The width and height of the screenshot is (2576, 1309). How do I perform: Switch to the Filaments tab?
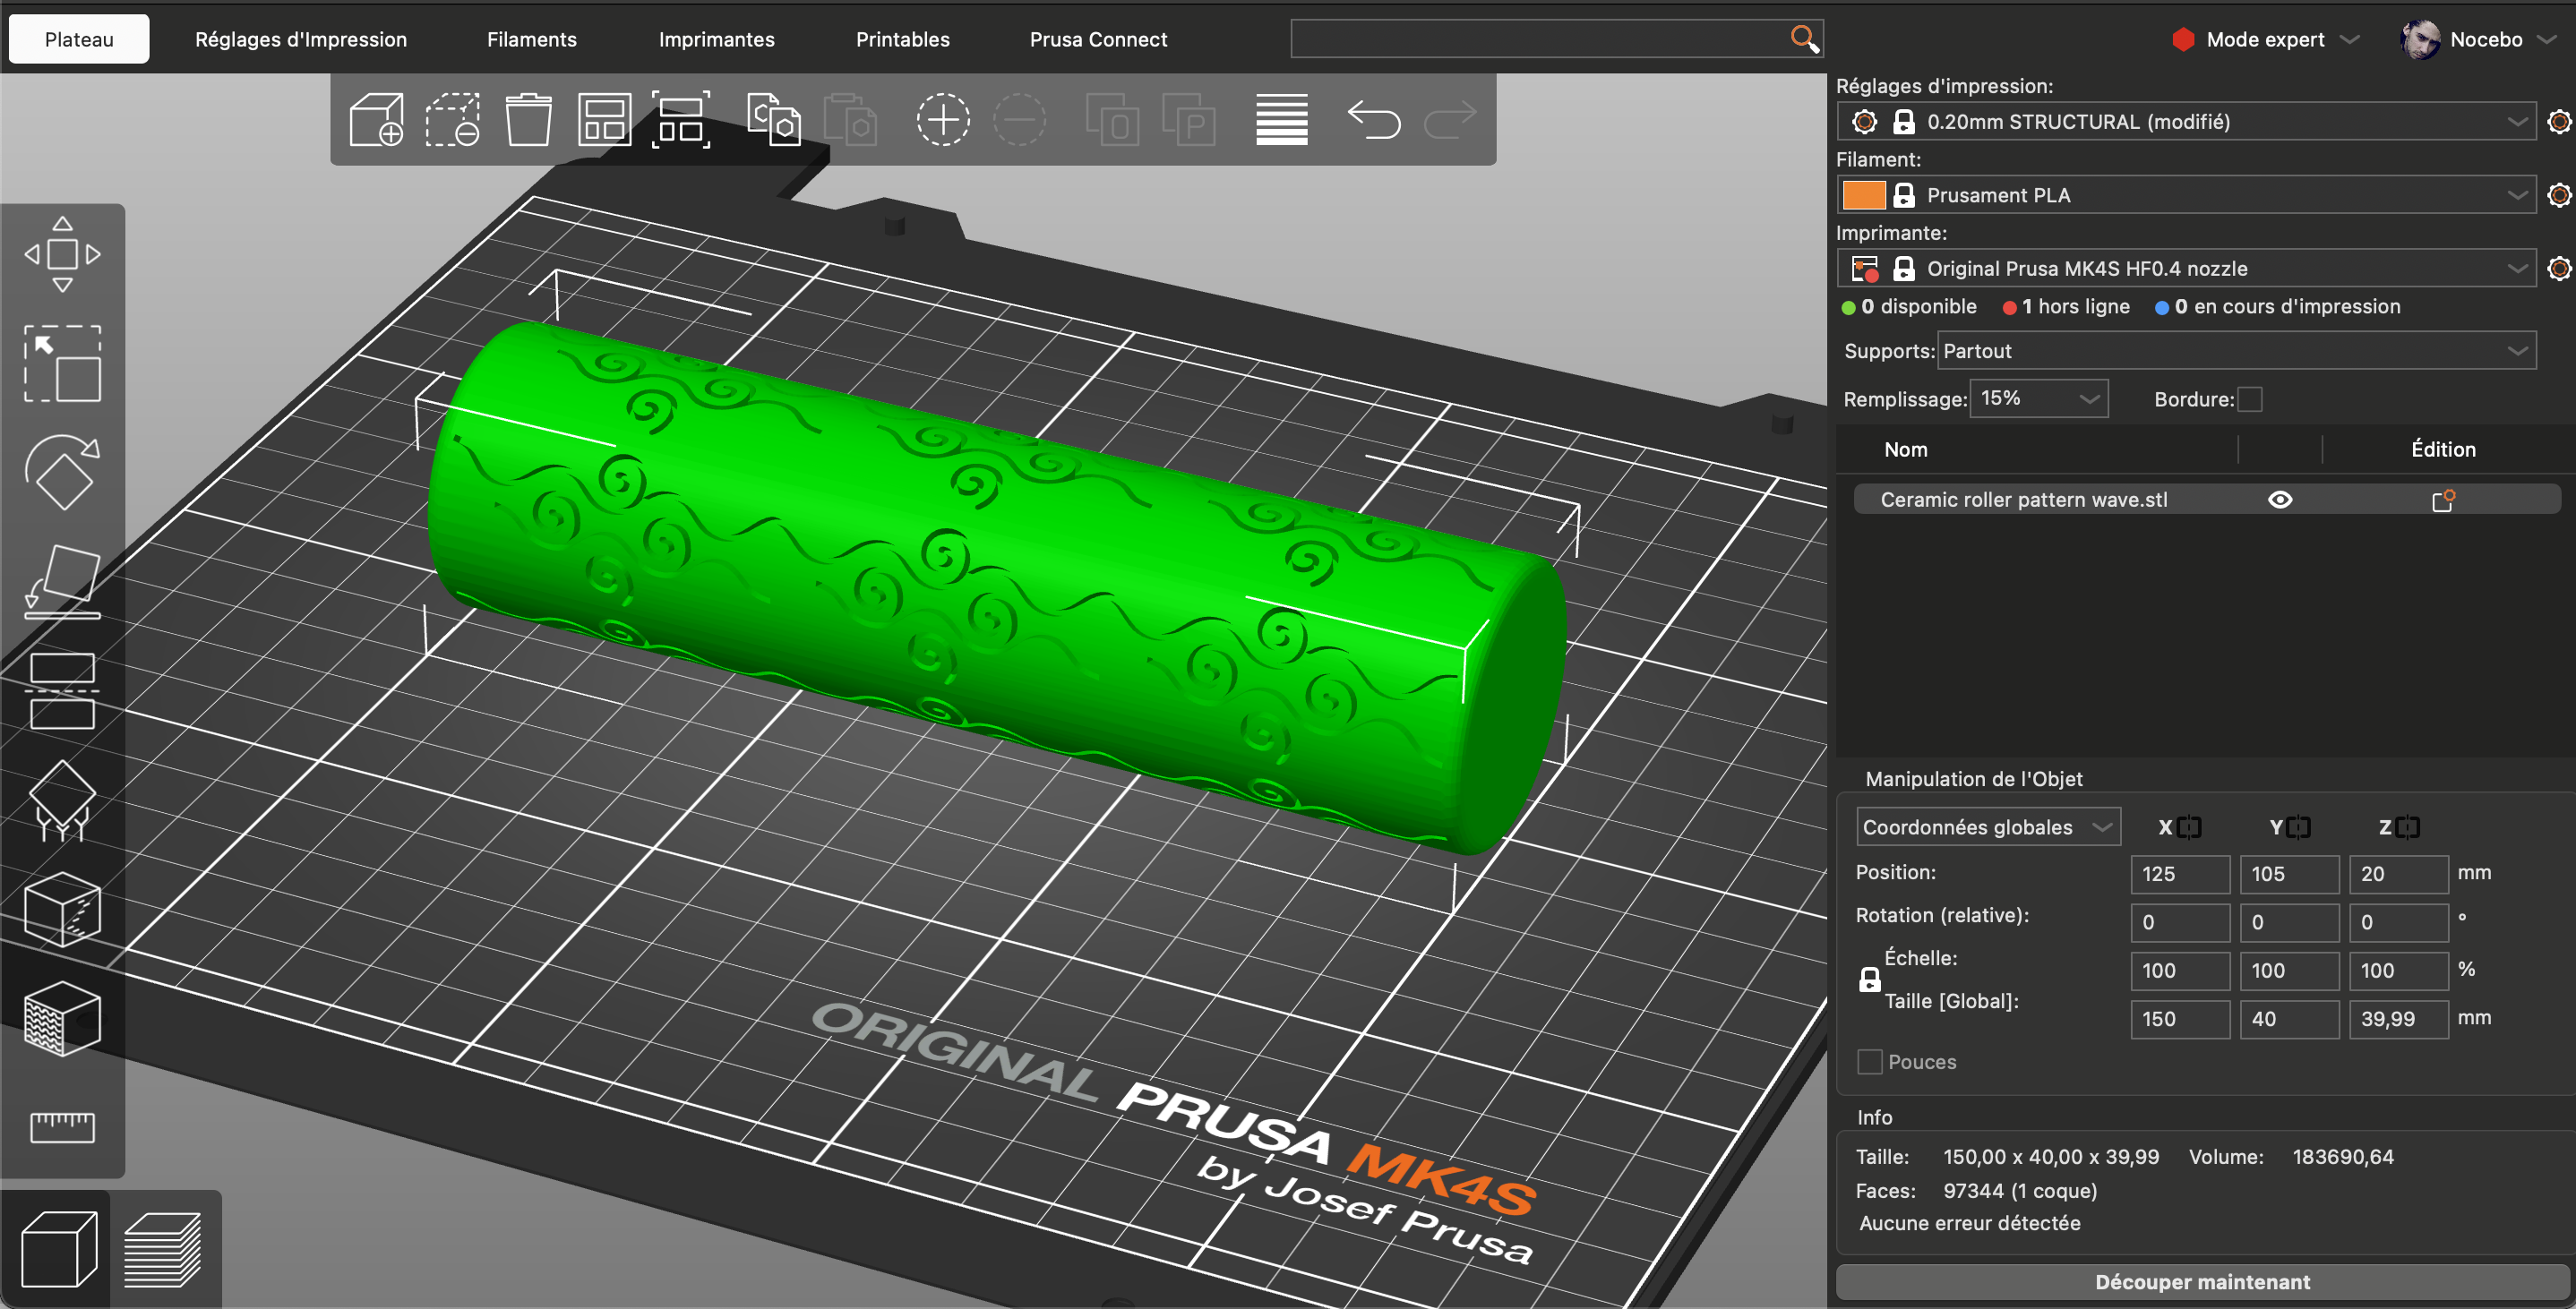(x=531, y=39)
